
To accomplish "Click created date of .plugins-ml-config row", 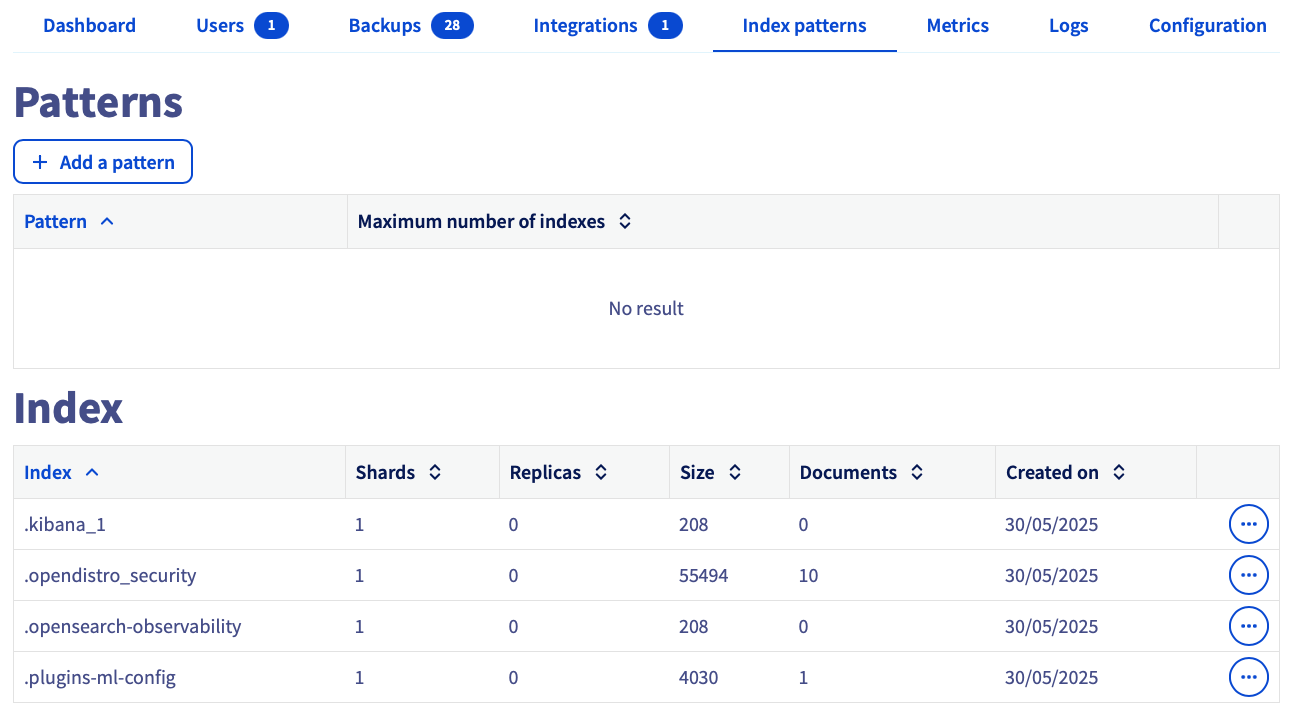I will 1051,677.
